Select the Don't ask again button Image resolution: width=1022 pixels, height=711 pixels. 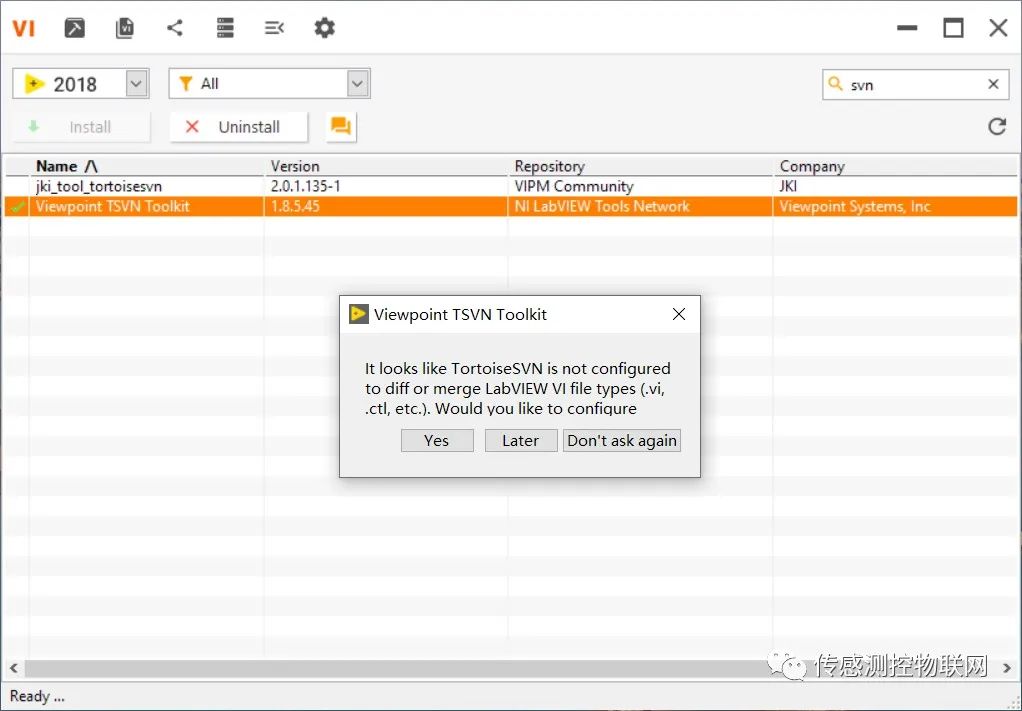point(622,441)
